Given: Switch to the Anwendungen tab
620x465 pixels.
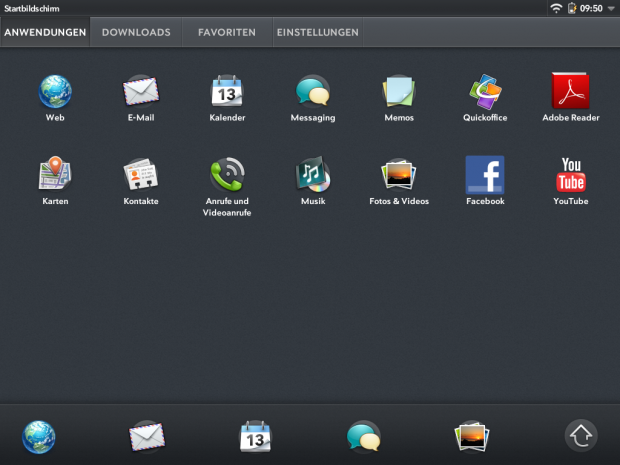Looking at the screenshot, I should 45,32.
